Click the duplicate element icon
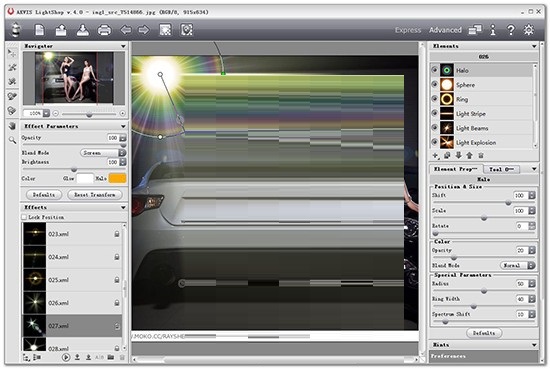The image size is (550, 369). pyautogui.click(x=447, y=155)
